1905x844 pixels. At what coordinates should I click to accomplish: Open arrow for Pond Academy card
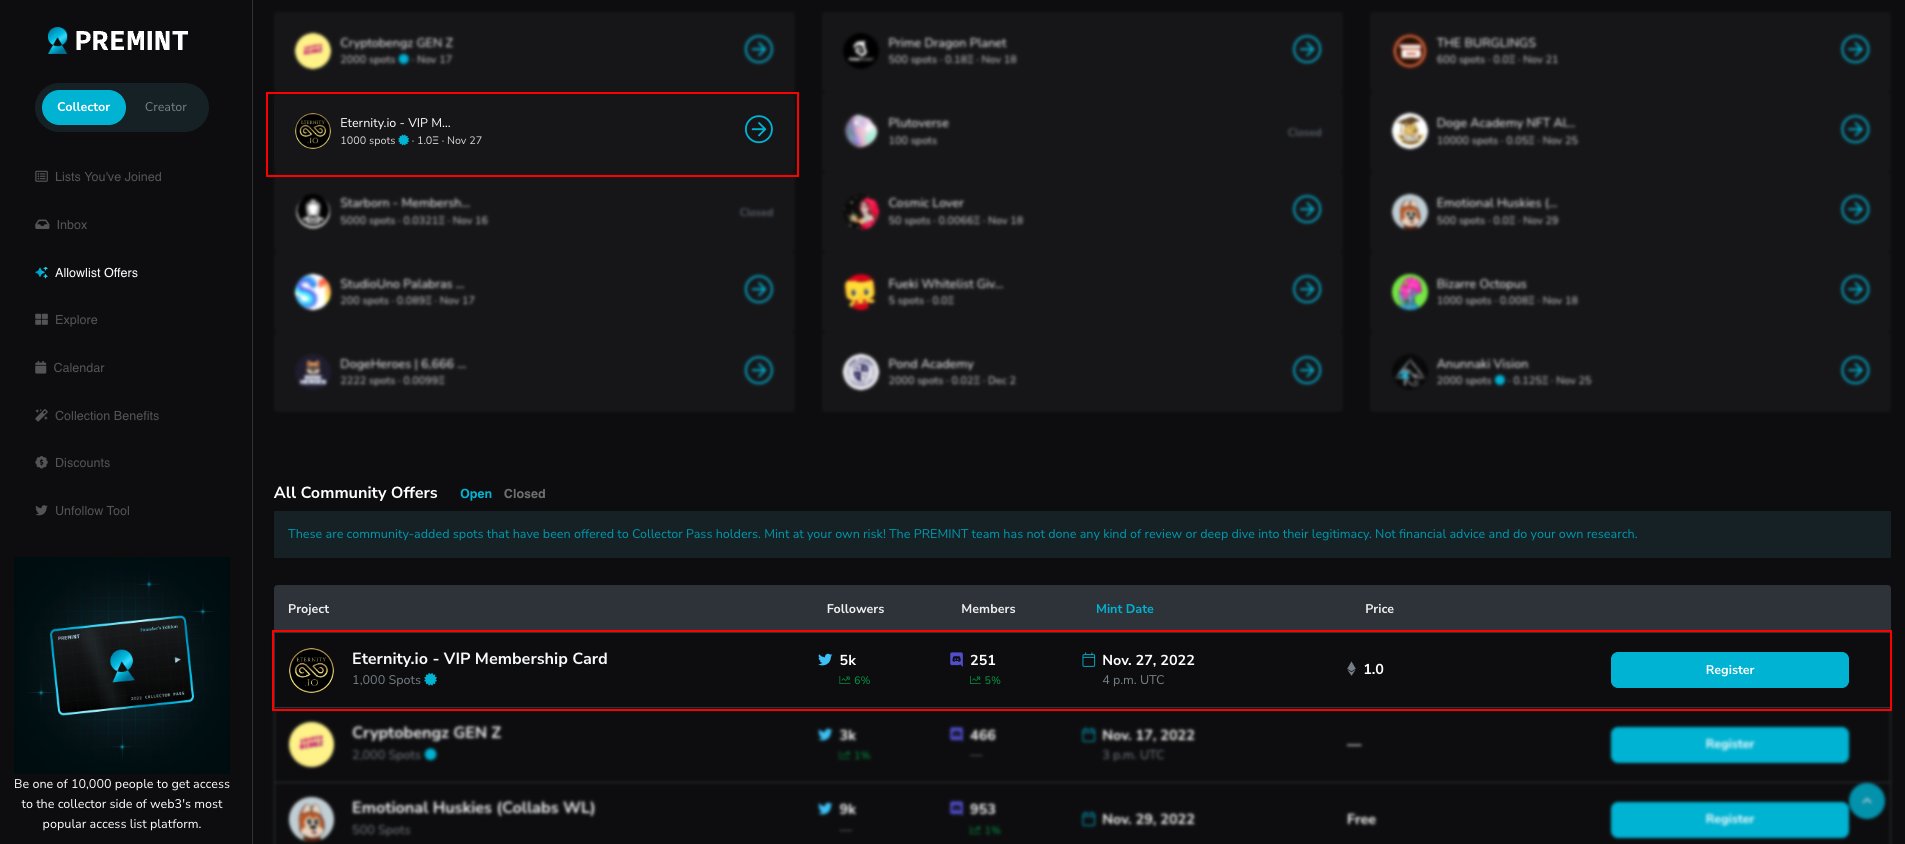1307,370
